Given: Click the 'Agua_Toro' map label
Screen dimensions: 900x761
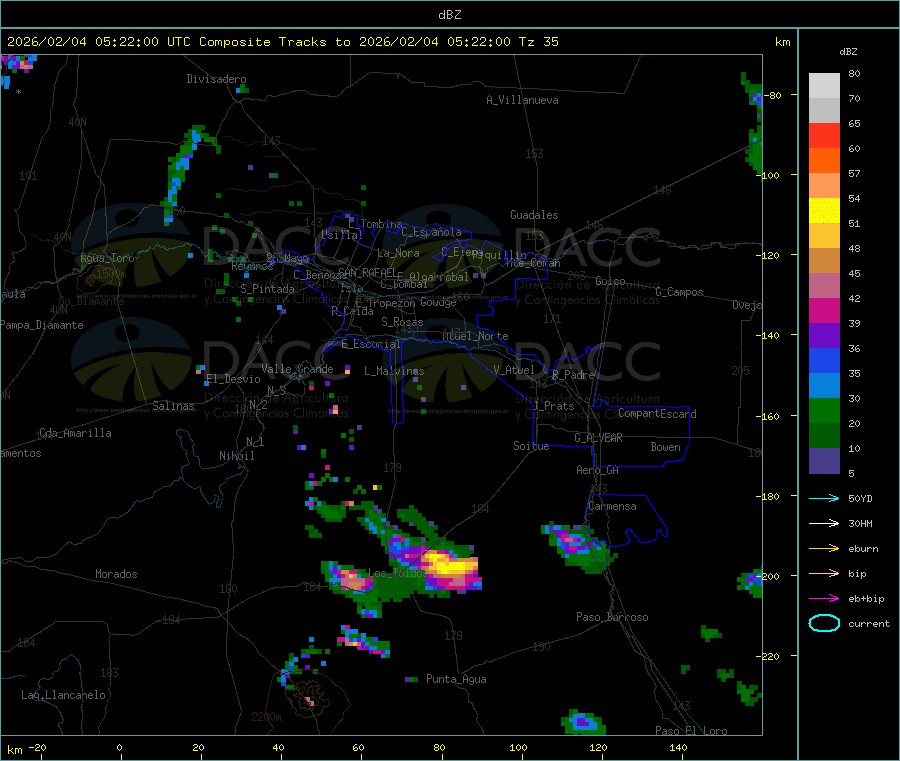Looking at the screenshot, I should coord(107,258).
